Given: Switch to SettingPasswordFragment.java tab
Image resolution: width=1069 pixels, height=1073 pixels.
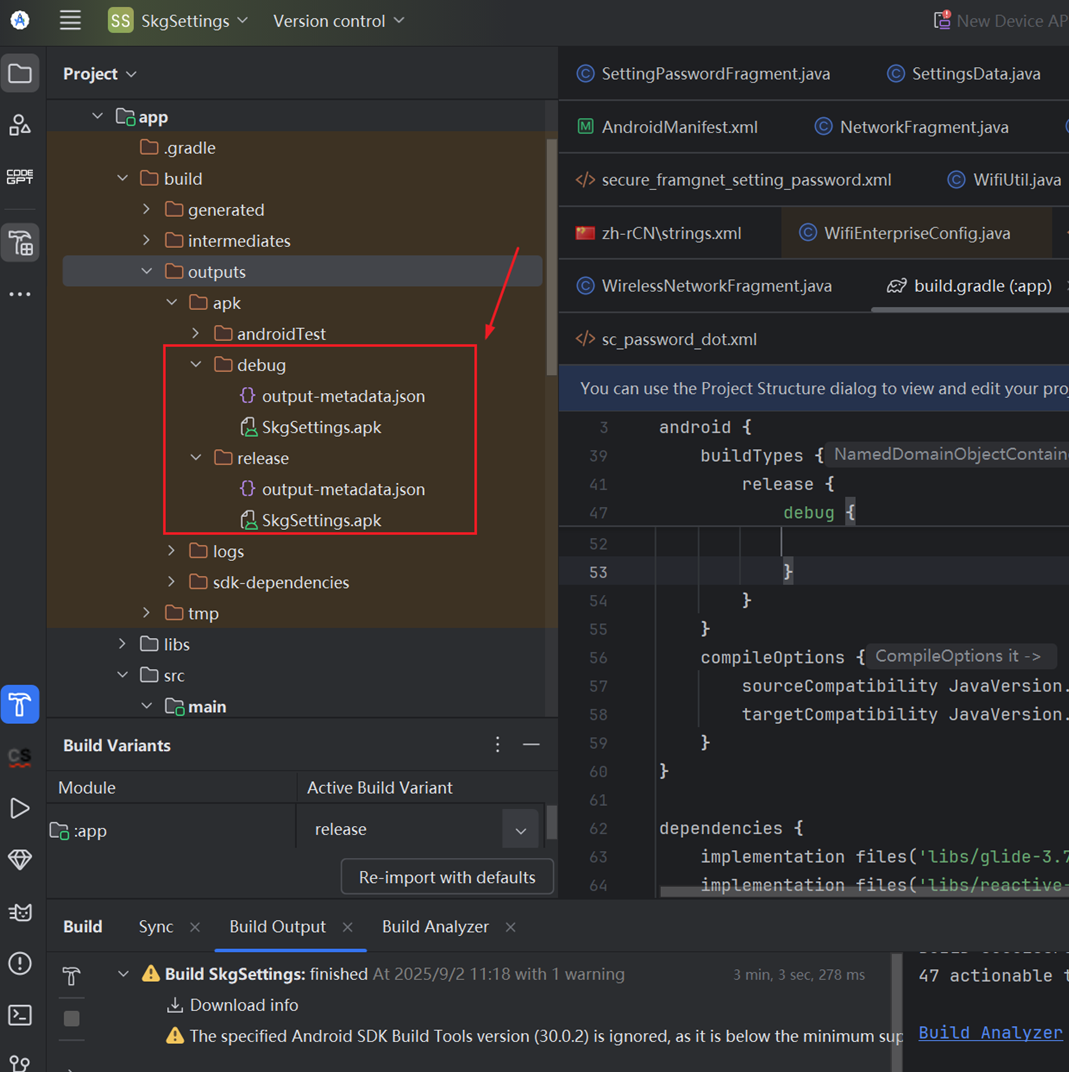Looking at the screenshot, I should coord(703,74).
